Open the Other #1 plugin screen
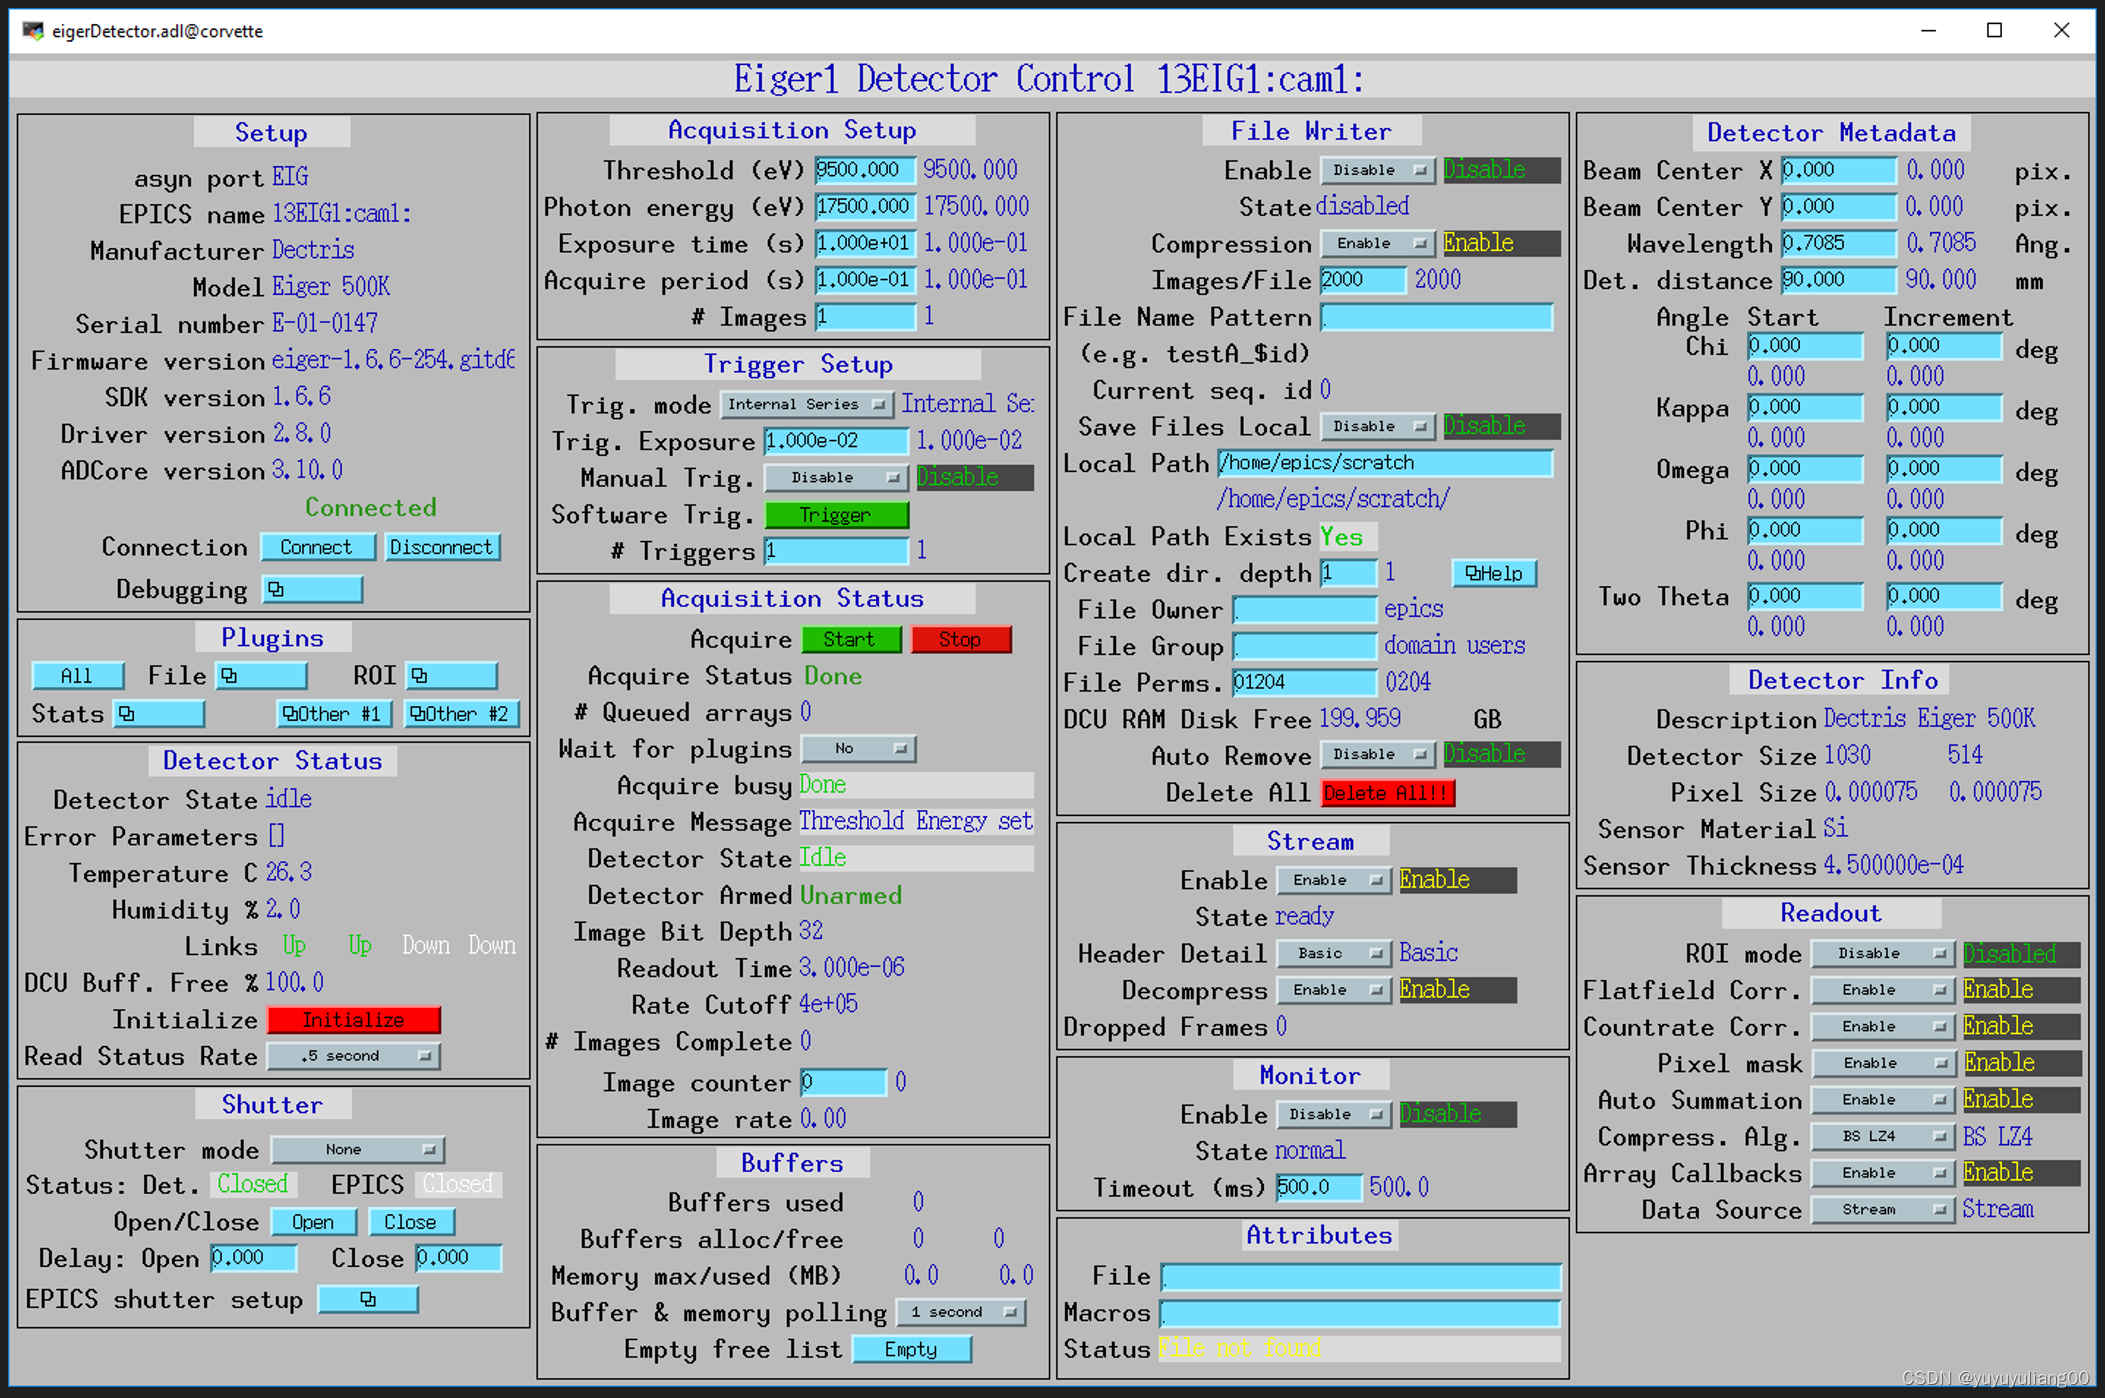2105x1398 pixels. tap(333, 713)
